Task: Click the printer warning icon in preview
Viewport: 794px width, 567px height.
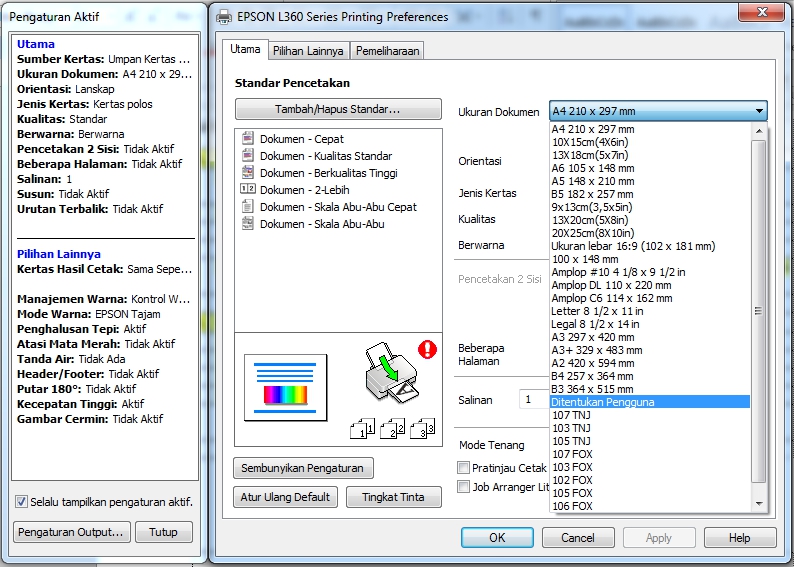Action: click(429, 349)
